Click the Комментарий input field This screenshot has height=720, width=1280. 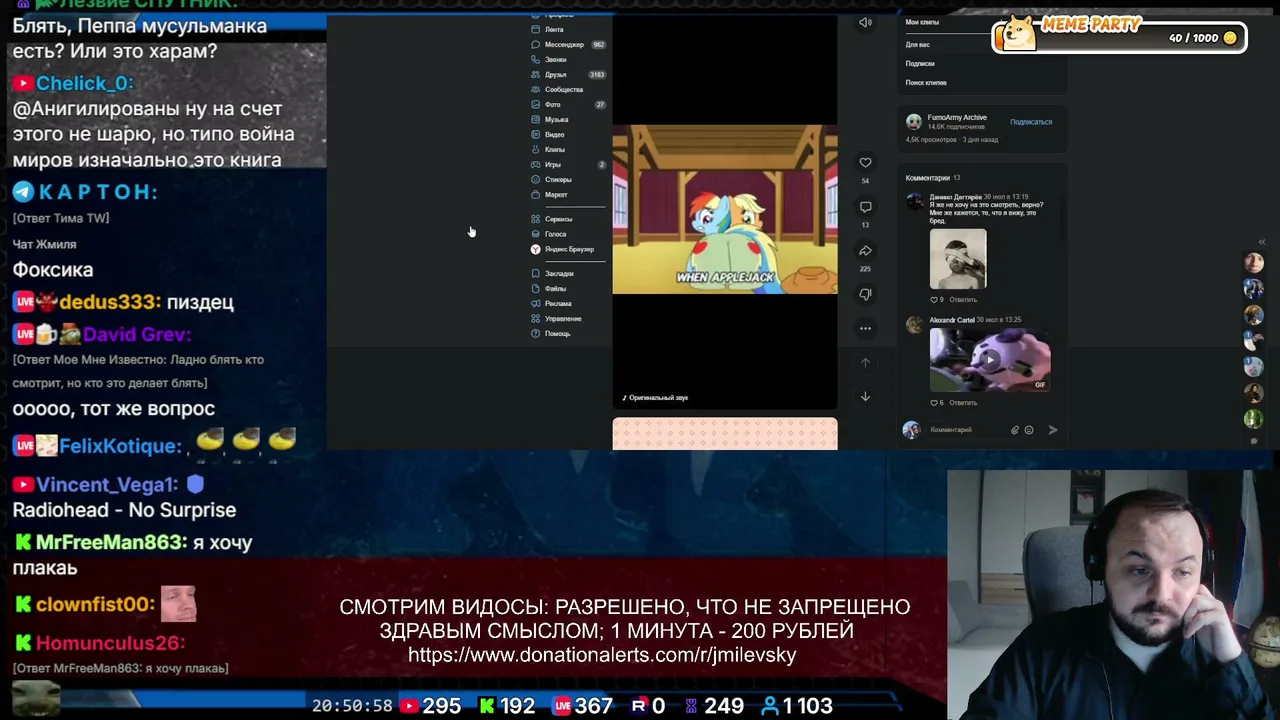point(966,430)
